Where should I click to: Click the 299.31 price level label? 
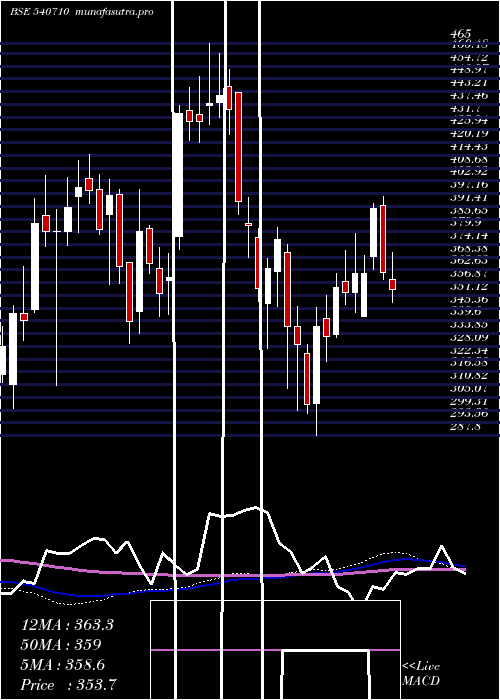click(468, 401)
